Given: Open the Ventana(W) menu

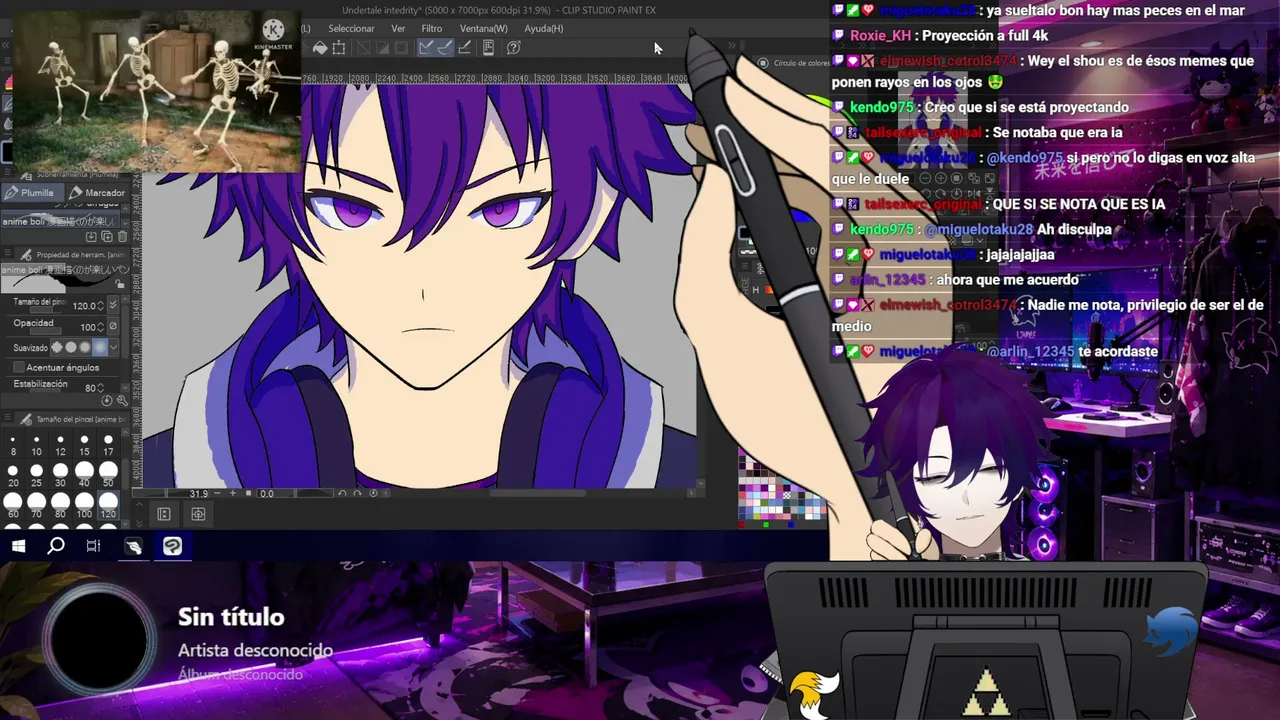Looking at the screenshot, I should click(x=484, y=28).
